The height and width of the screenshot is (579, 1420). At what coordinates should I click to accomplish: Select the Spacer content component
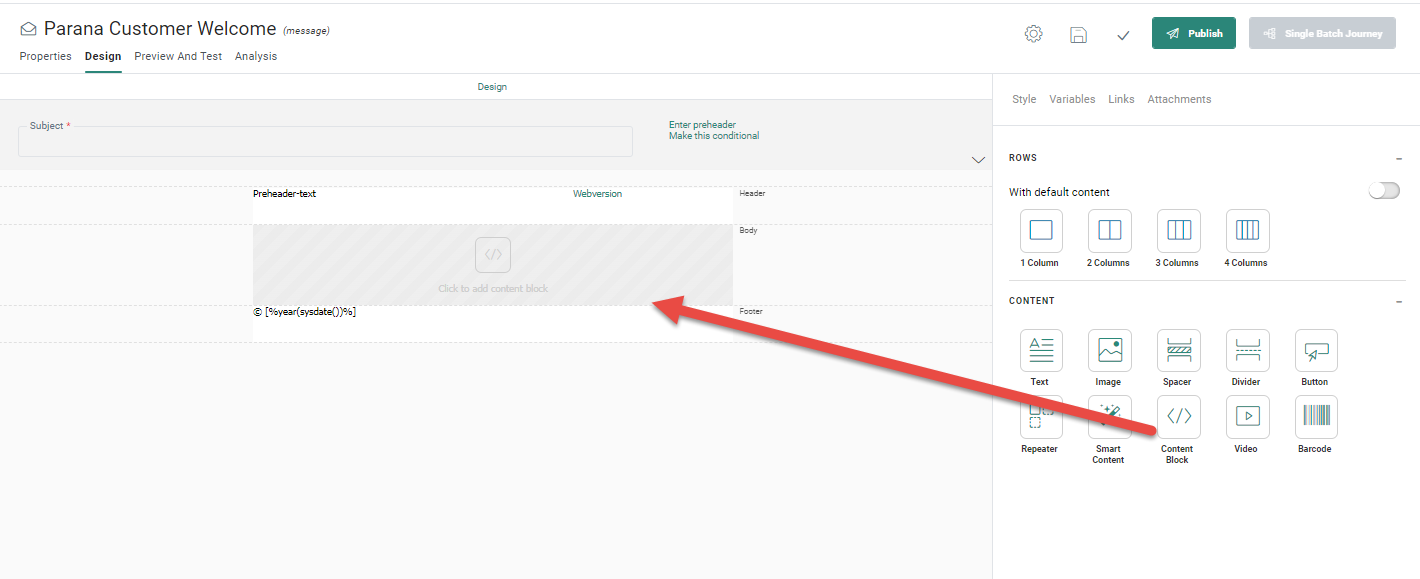coord(1178,351)
